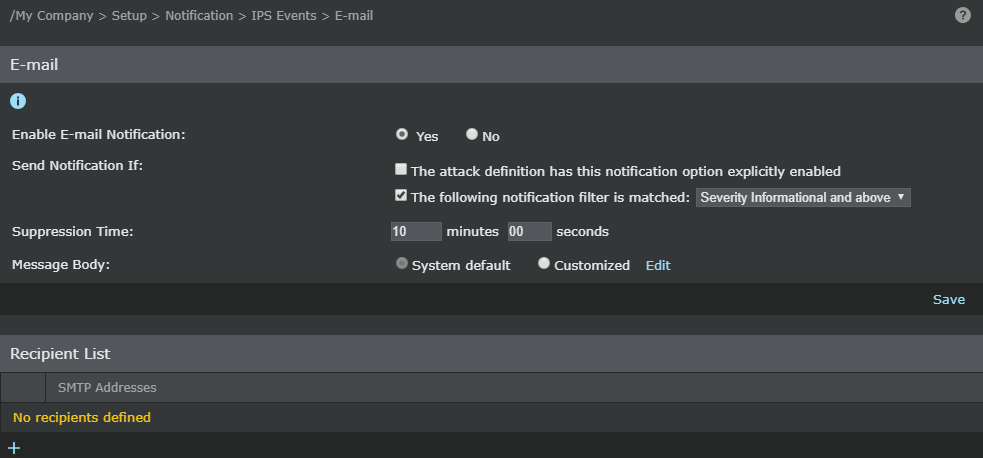Open the help question mark icon
This screenshot has height=458, width=983.
click(962, 16)
